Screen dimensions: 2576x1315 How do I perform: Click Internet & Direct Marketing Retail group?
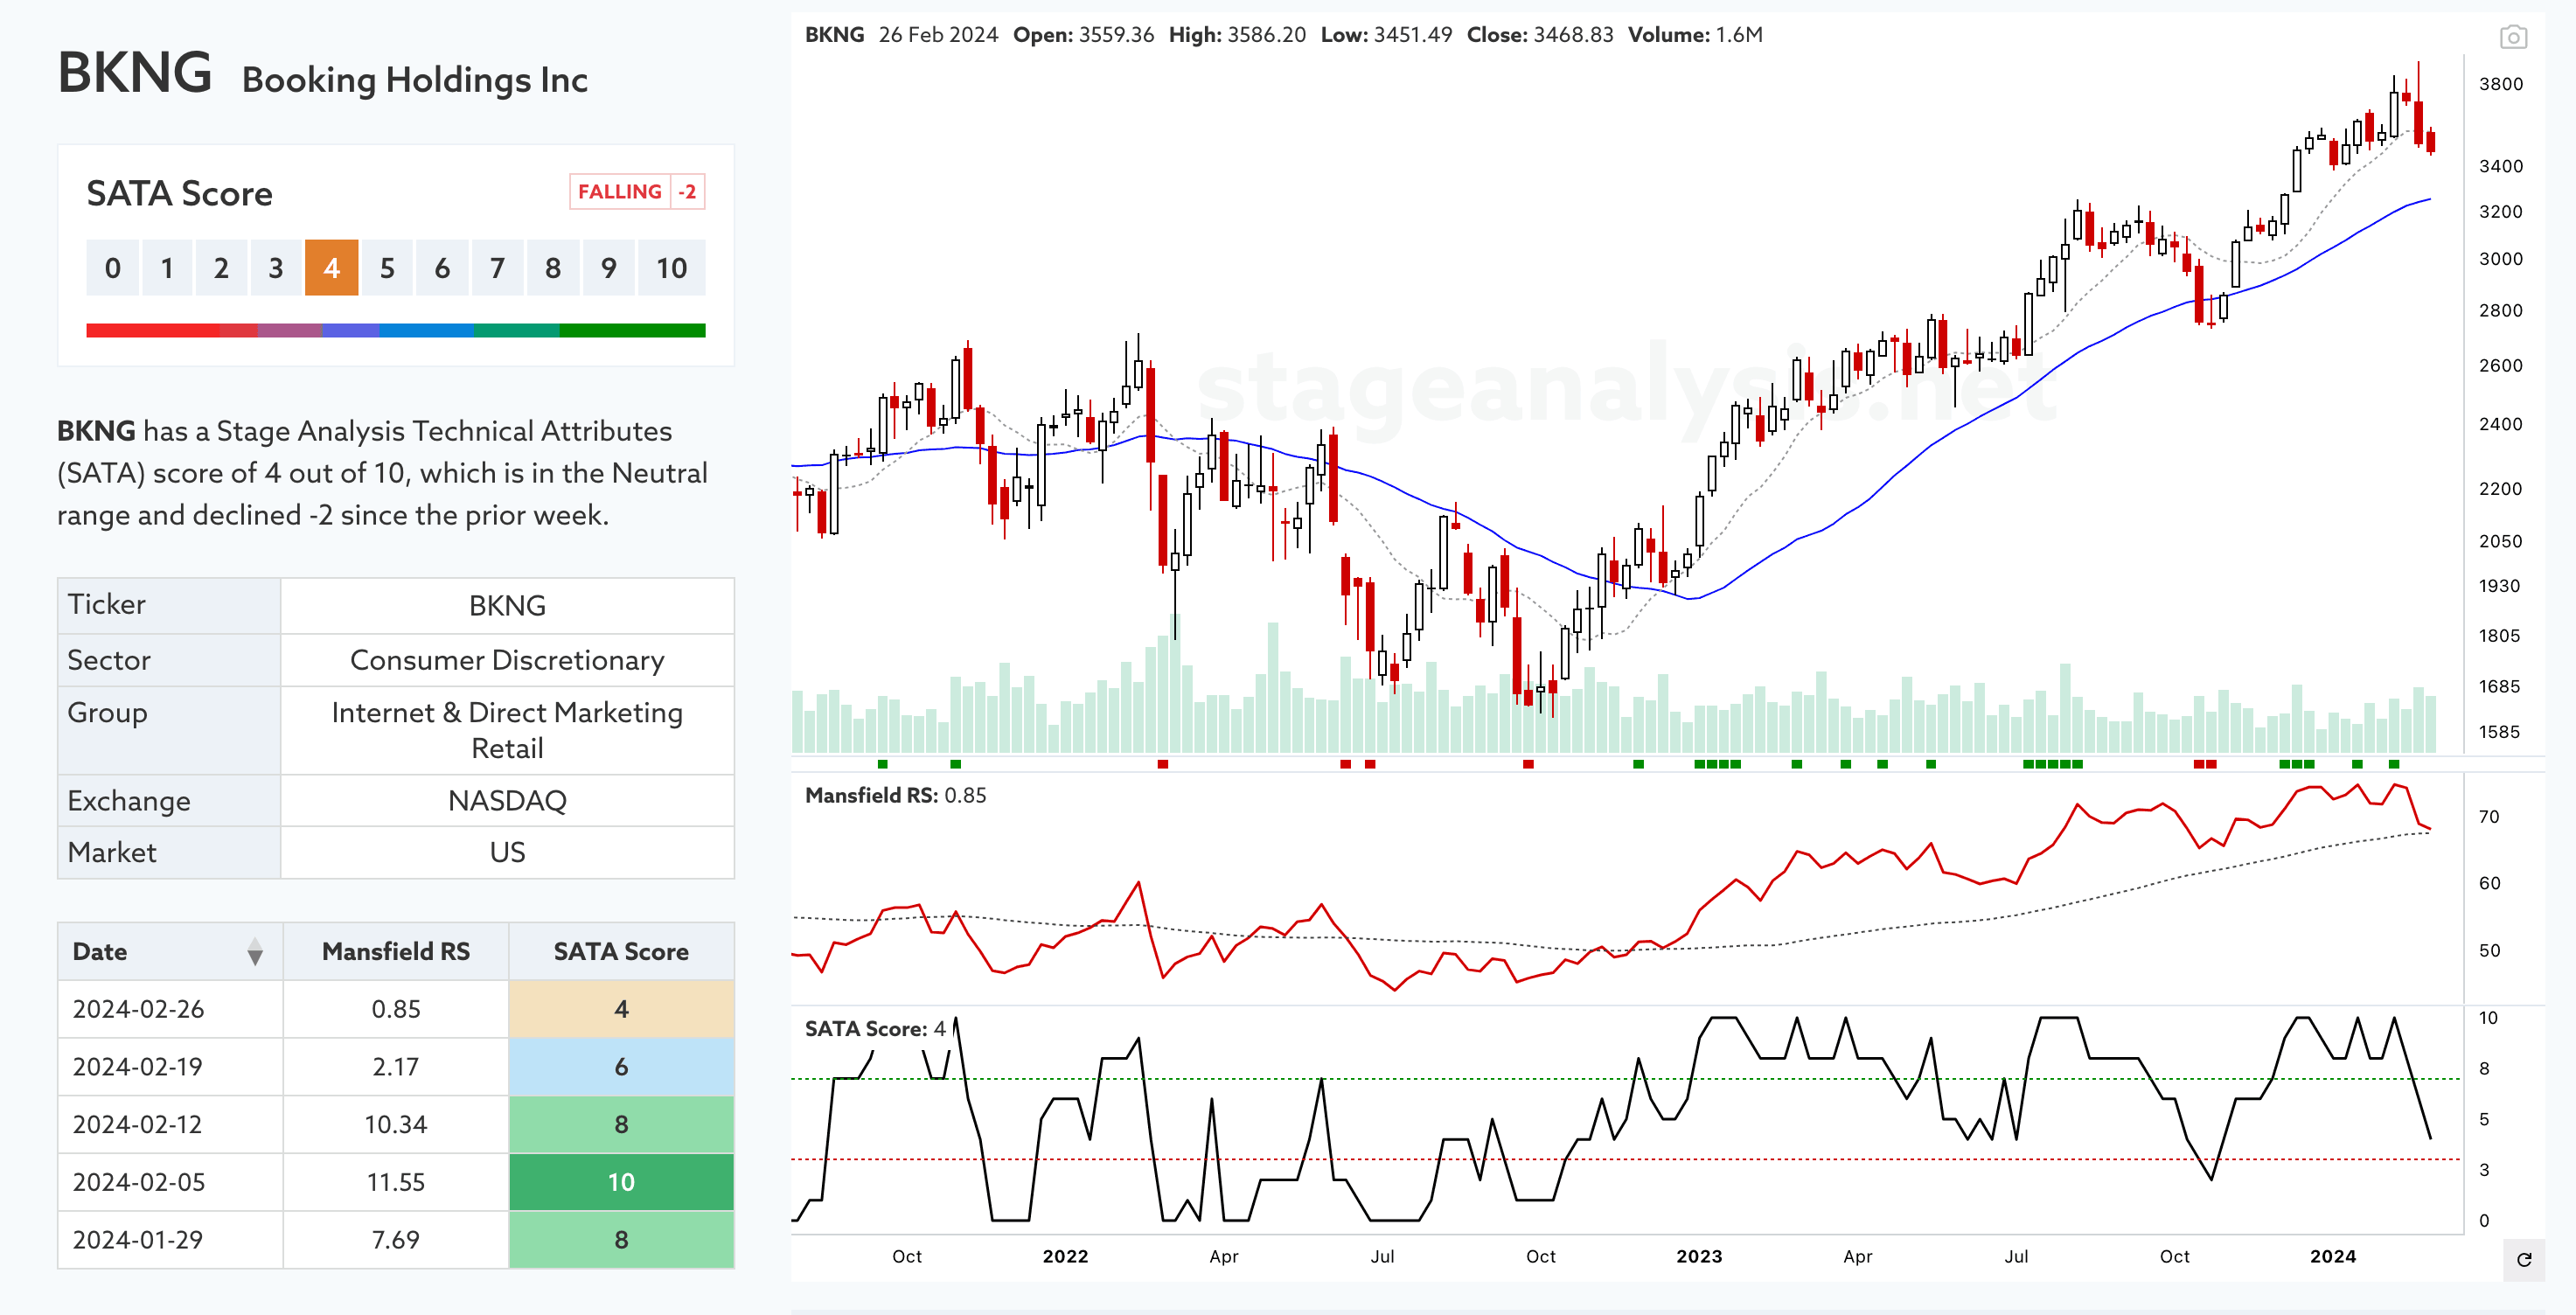pyautogui.click(x=507, y=730)
